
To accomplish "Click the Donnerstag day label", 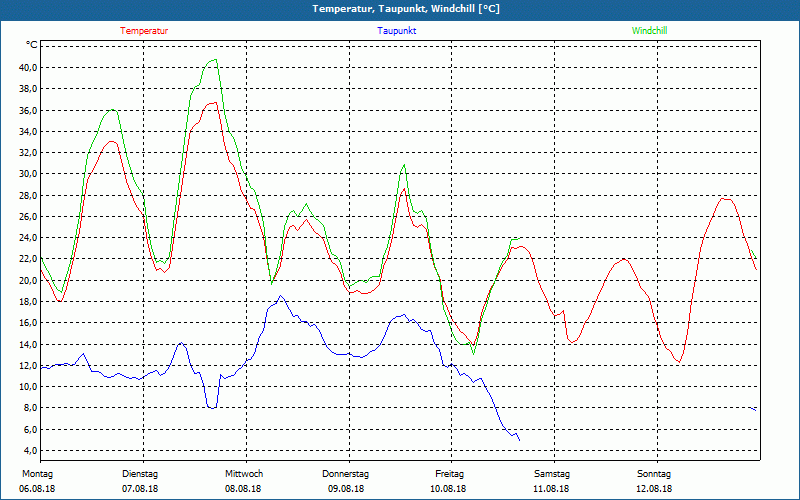I will pyautogui.click(x=345, y=474).
